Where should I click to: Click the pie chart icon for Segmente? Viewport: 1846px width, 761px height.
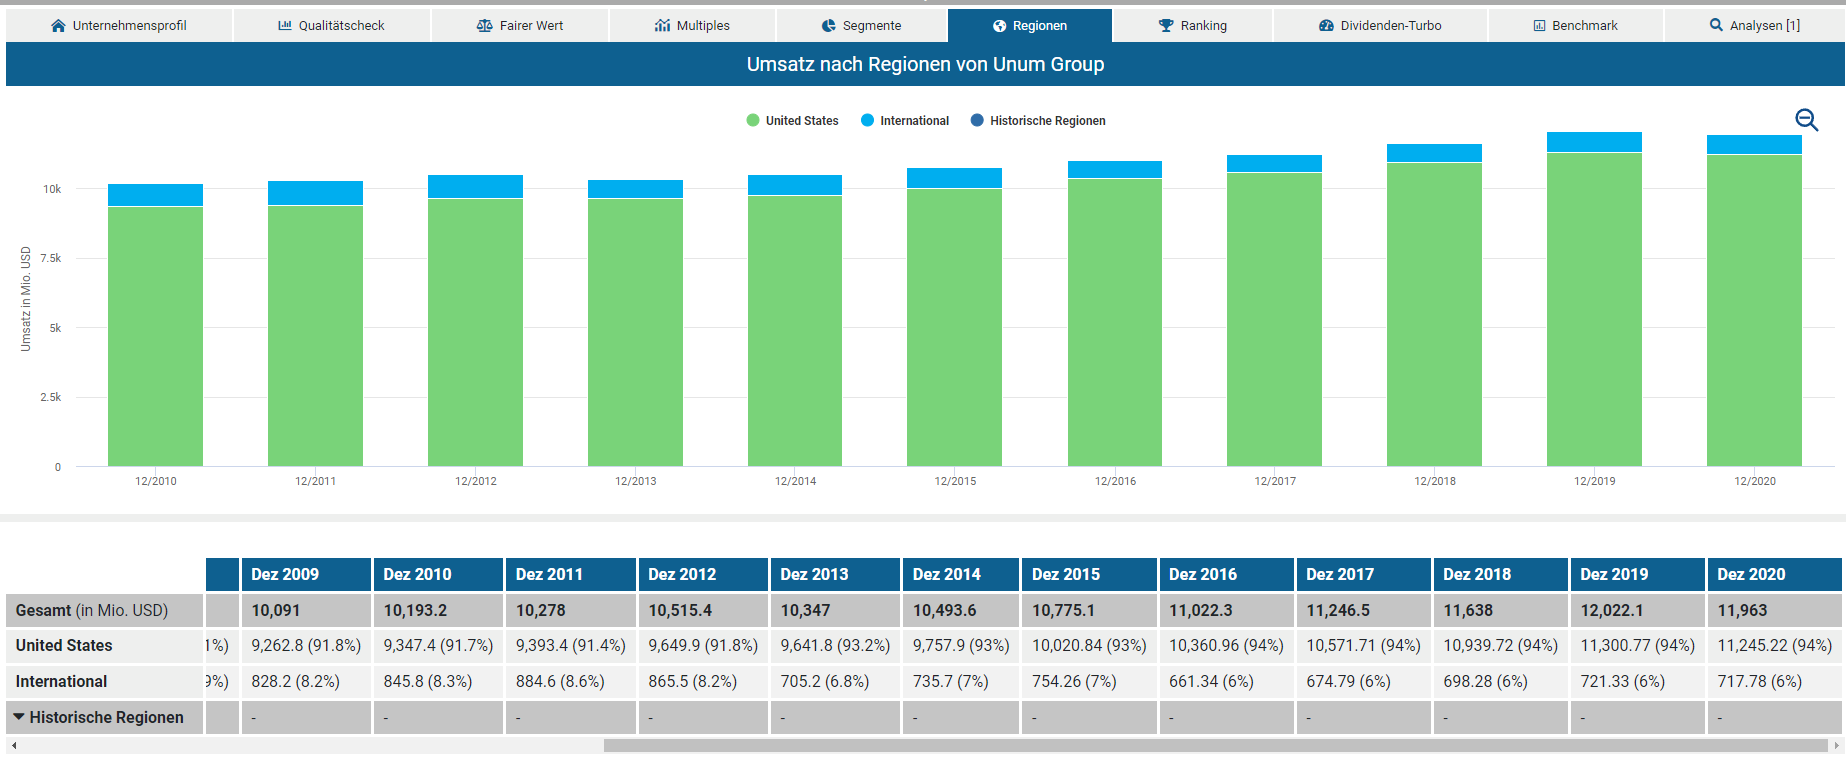point(829,26)
